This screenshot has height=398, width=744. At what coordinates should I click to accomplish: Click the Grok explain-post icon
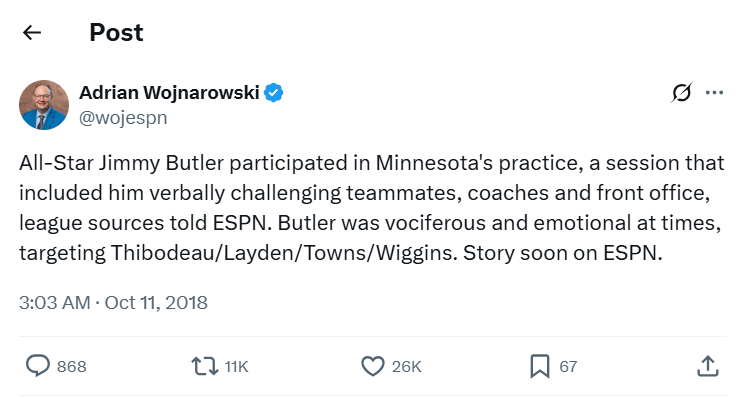pyautogui.click(x=681, y=93)
